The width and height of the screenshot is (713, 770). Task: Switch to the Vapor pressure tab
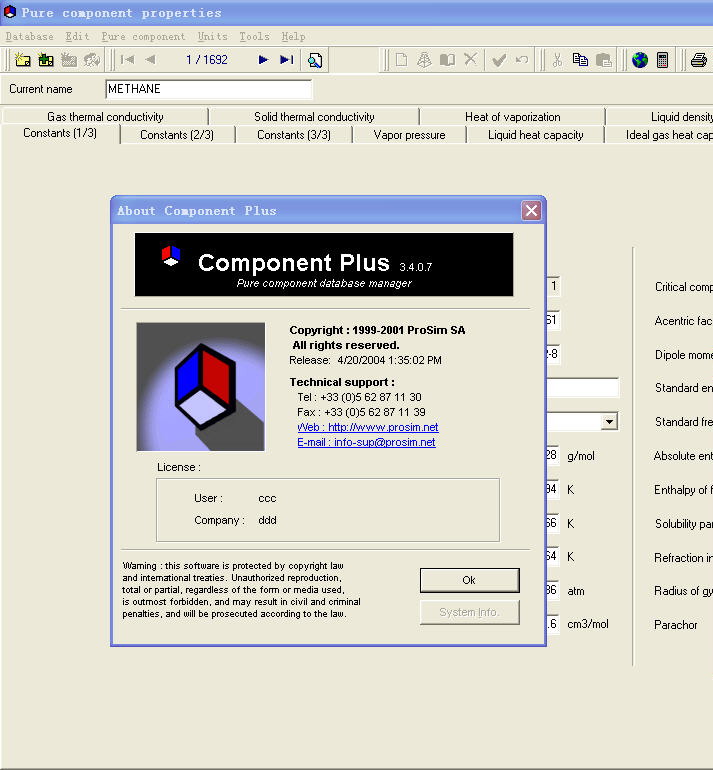pos(409,135)
